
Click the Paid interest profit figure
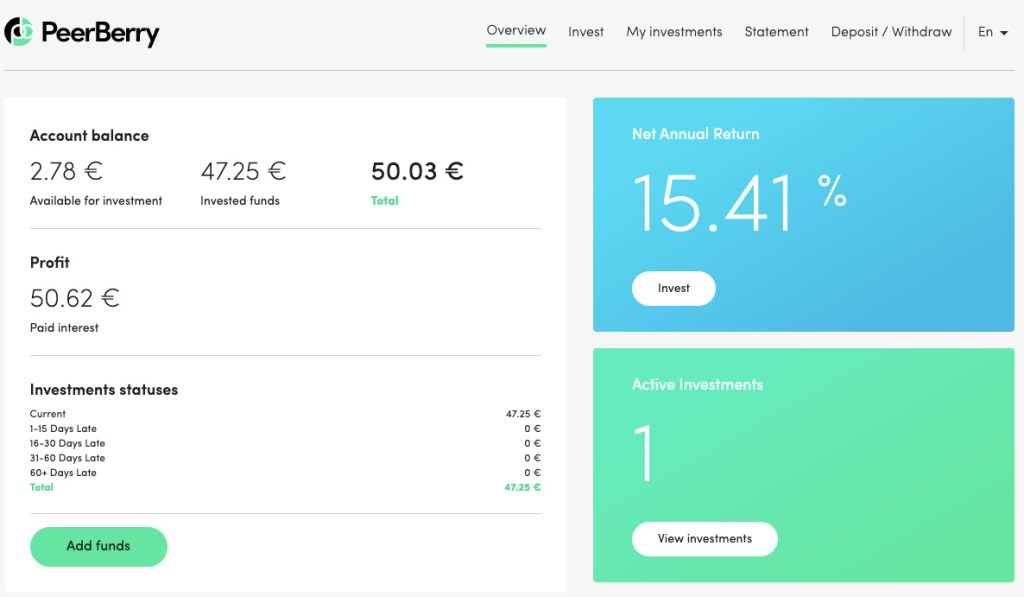coord(75,297)
